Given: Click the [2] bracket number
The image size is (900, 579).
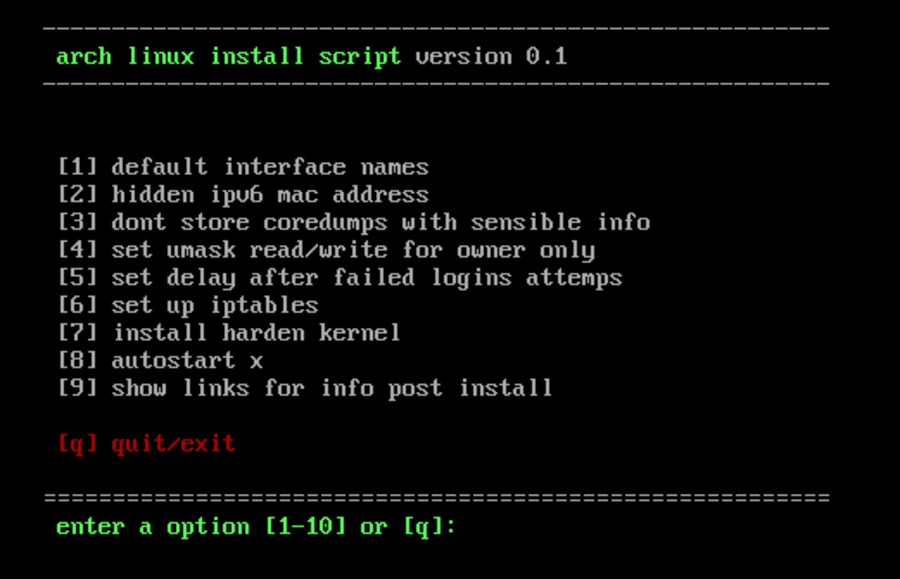Looking at the screenshot, I should click(x=77, y=195).
